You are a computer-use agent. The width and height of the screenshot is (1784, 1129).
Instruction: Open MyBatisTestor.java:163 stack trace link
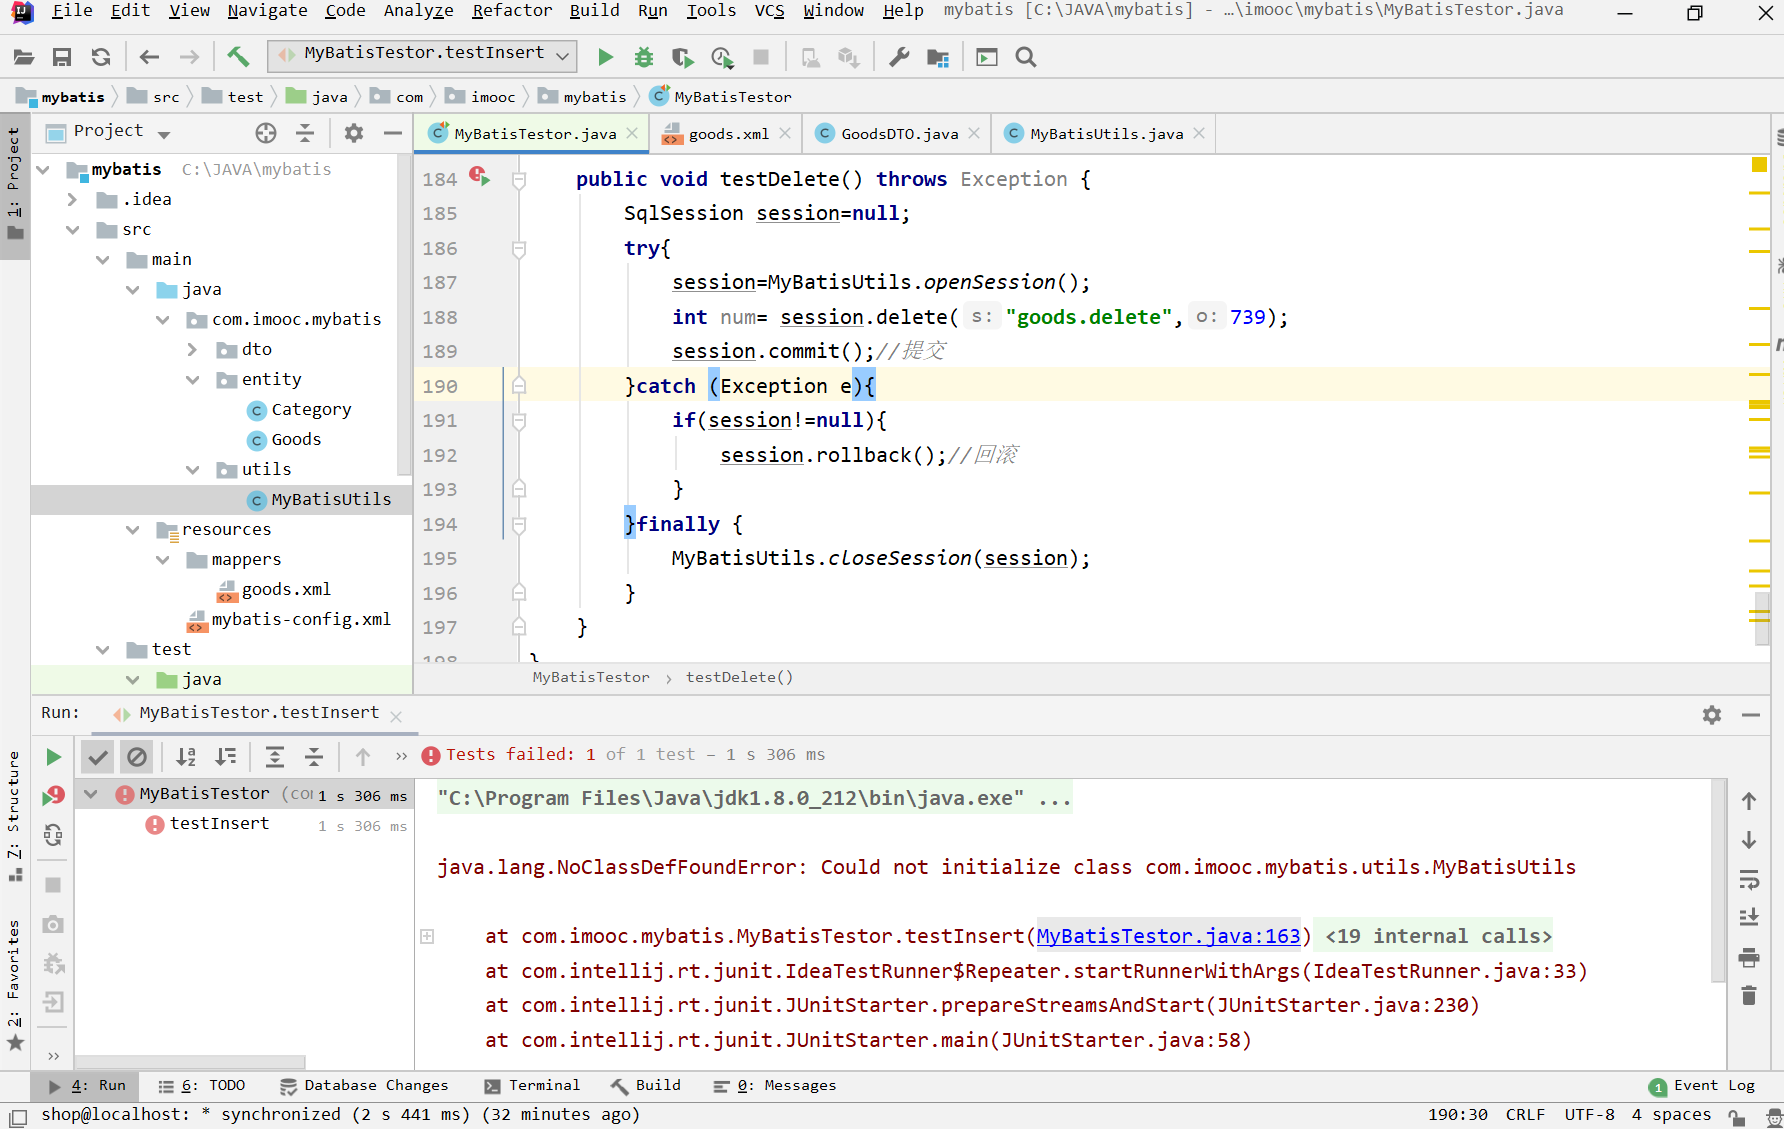click(1168, 936)
